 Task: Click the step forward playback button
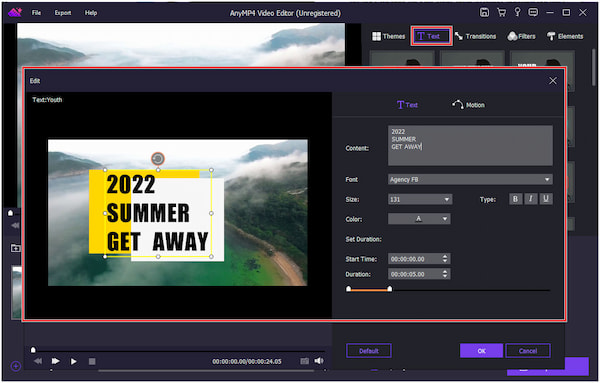pos(55,361)
